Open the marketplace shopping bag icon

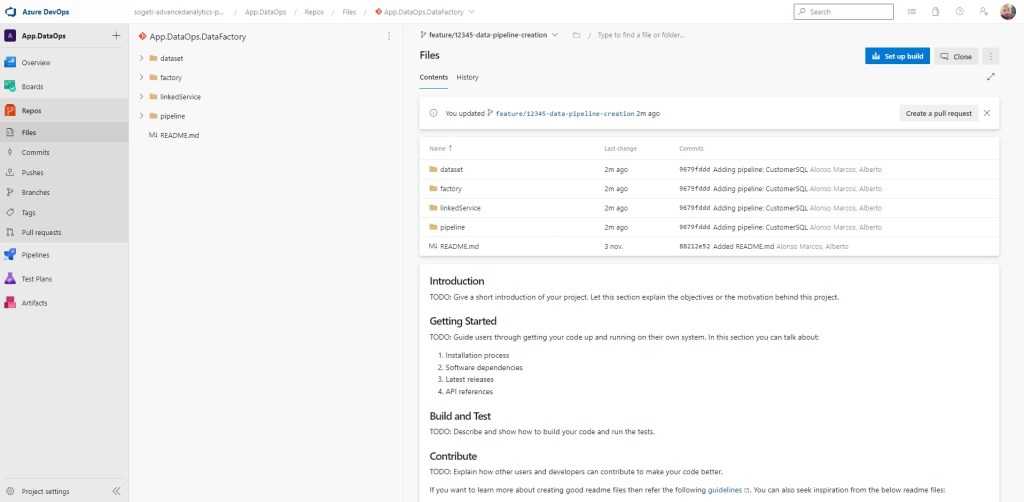[935, 12]
